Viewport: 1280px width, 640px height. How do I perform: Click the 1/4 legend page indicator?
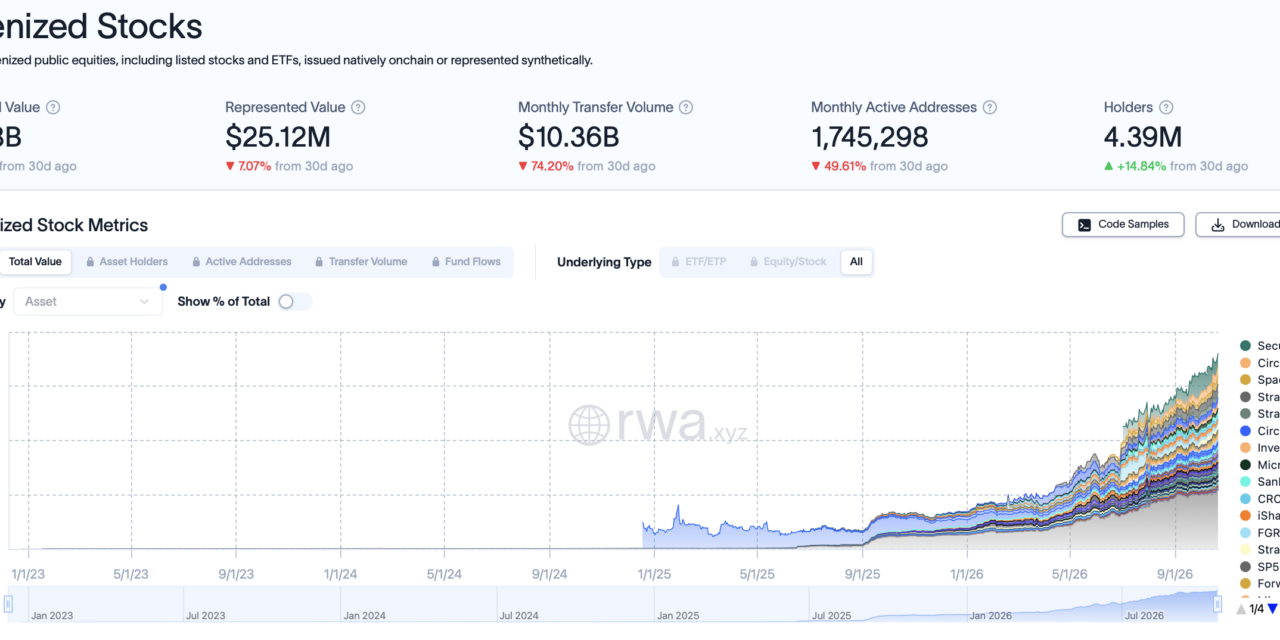coord(1257,608)
